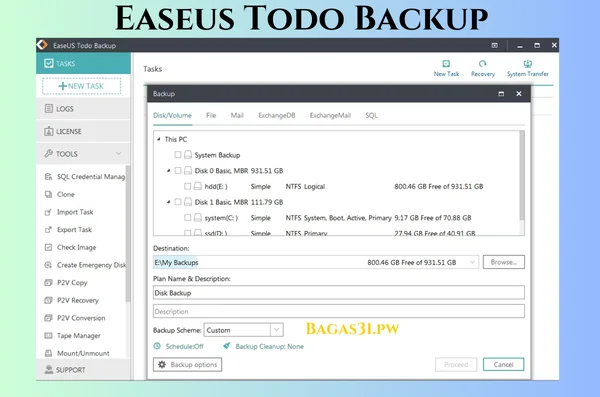Maximize the Backup dialog window

pyautogui.click(x=501, y=94)
